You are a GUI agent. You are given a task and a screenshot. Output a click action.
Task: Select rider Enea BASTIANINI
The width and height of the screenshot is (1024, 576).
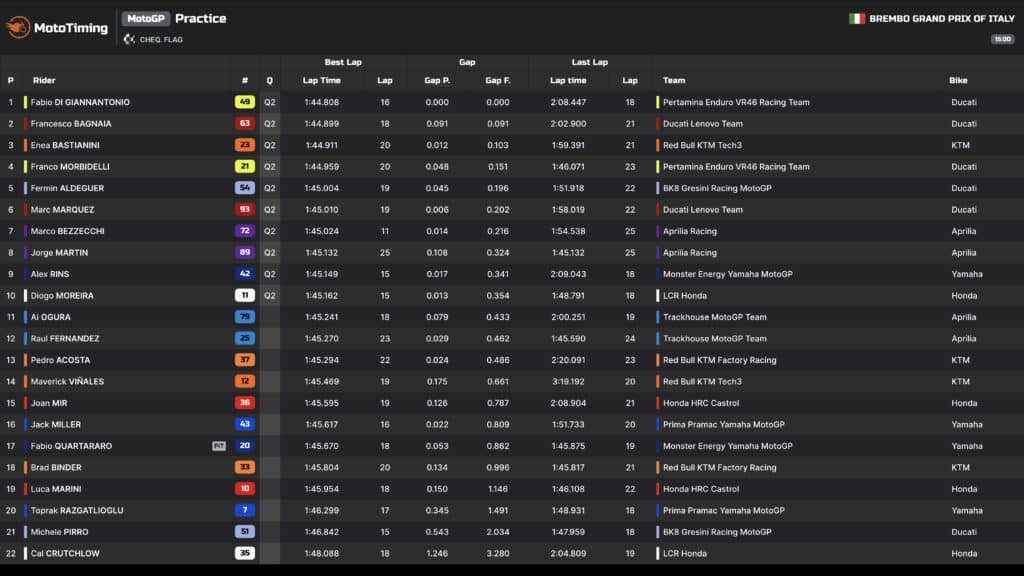[65, 146]
